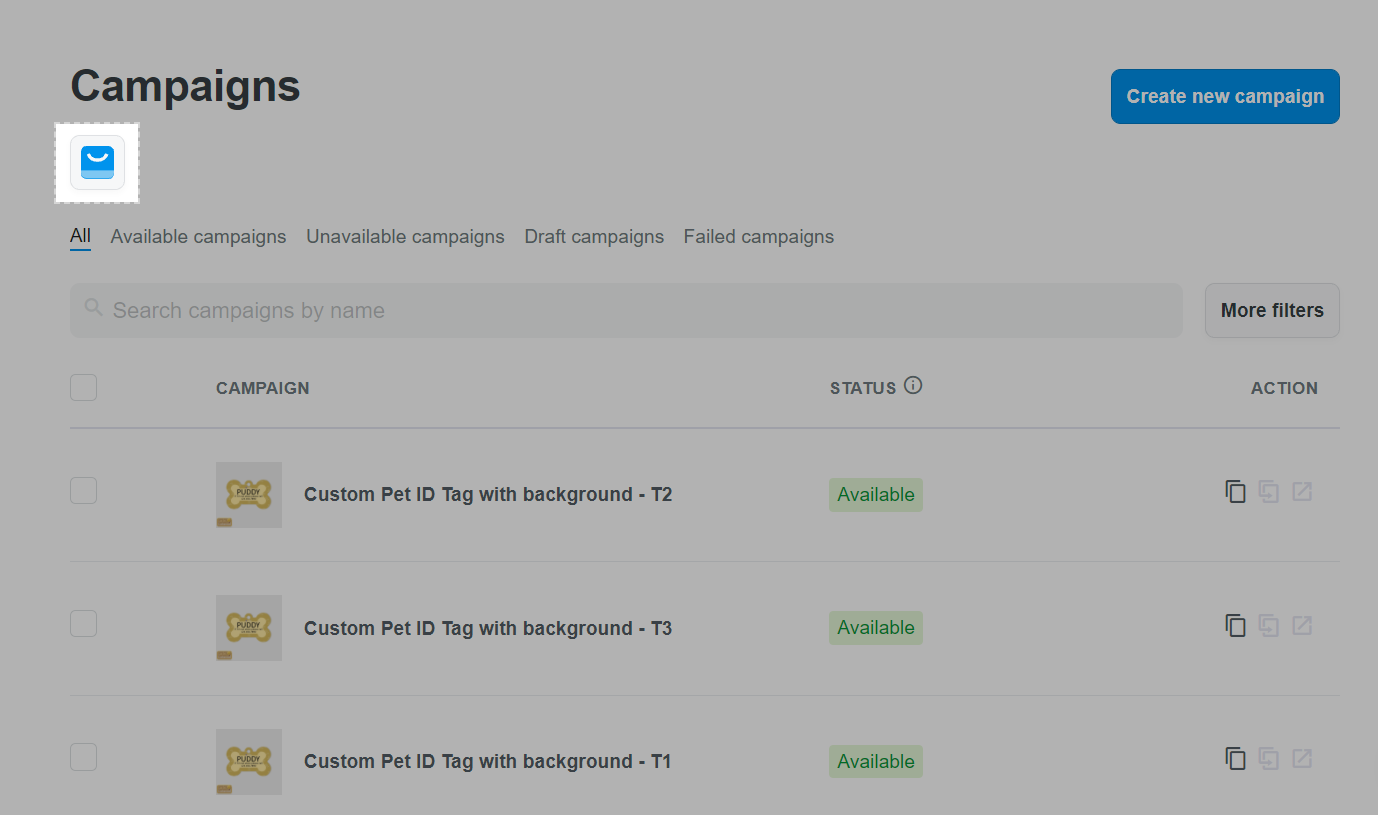Focus the Search campaigns by name field
The image size is (1378, 815).
click(626, 310)
